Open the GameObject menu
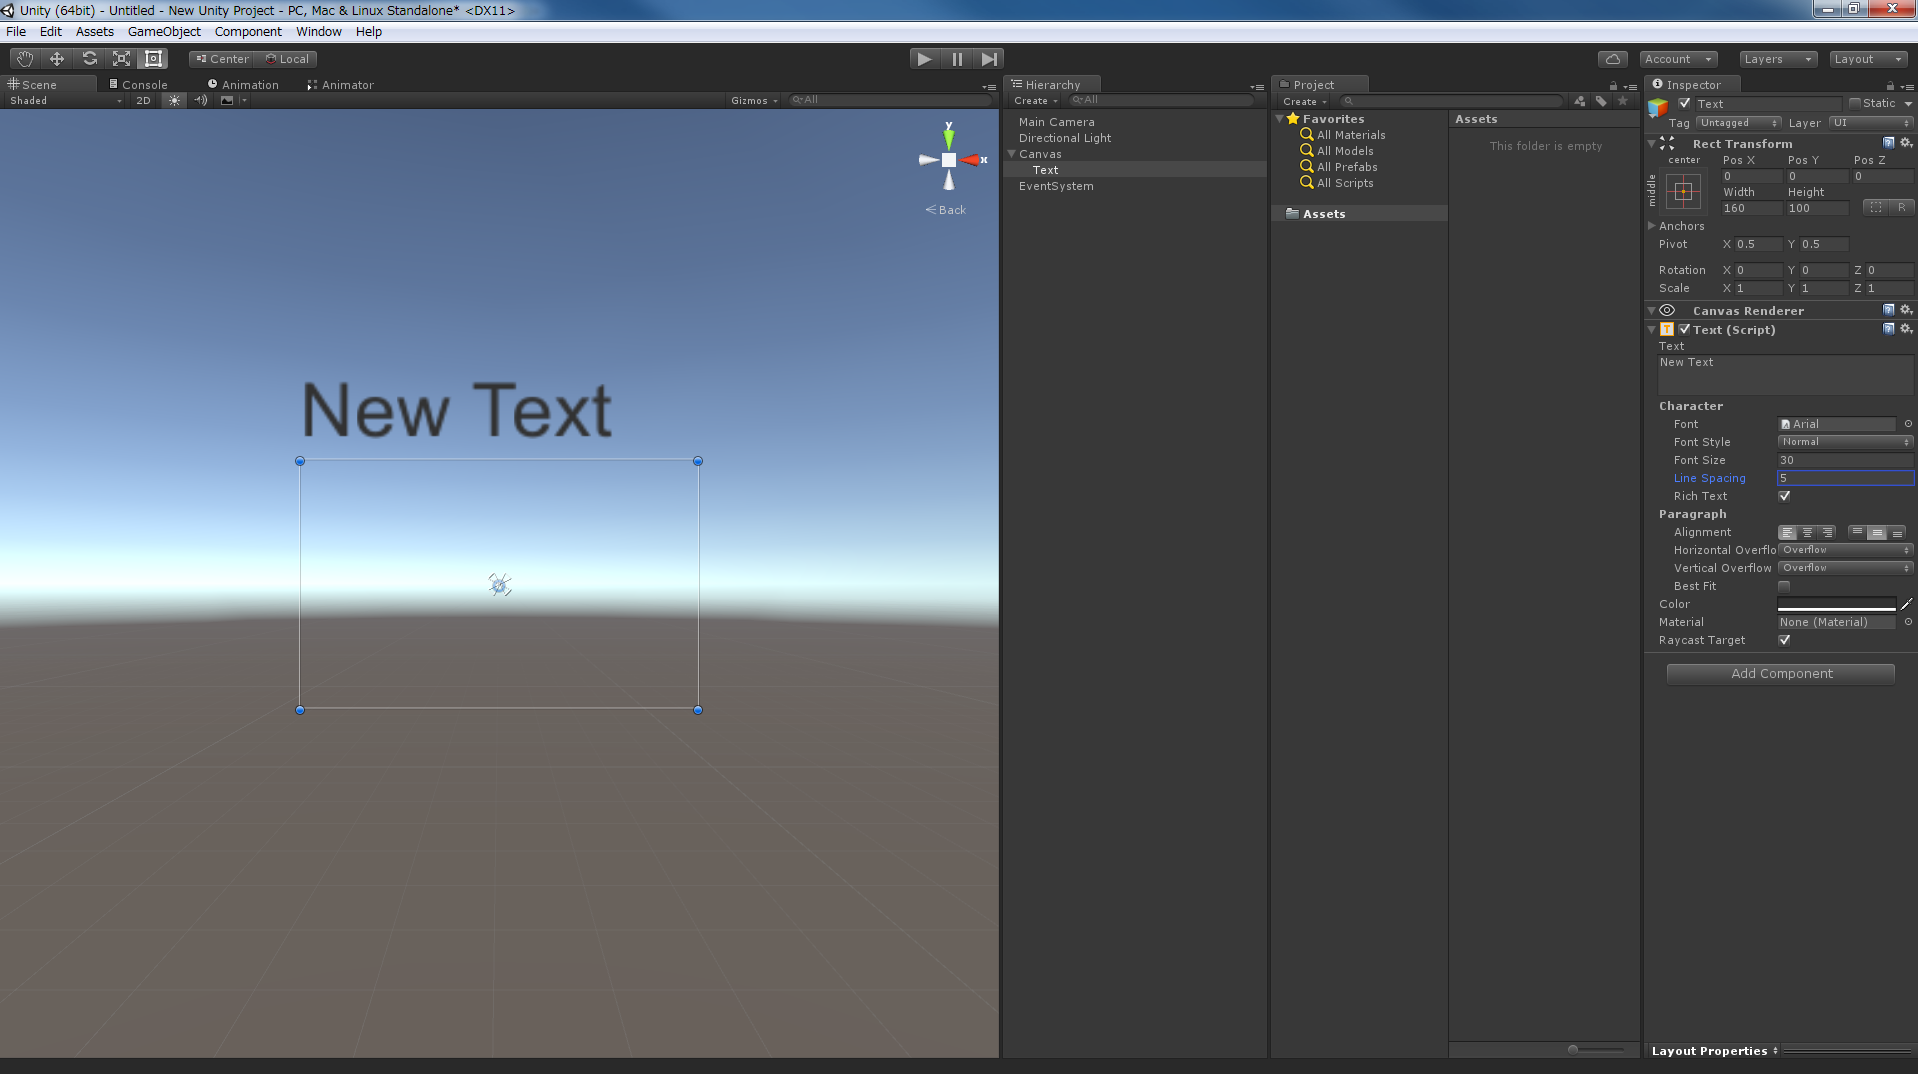1918x1074 pixels. (164, 32)
